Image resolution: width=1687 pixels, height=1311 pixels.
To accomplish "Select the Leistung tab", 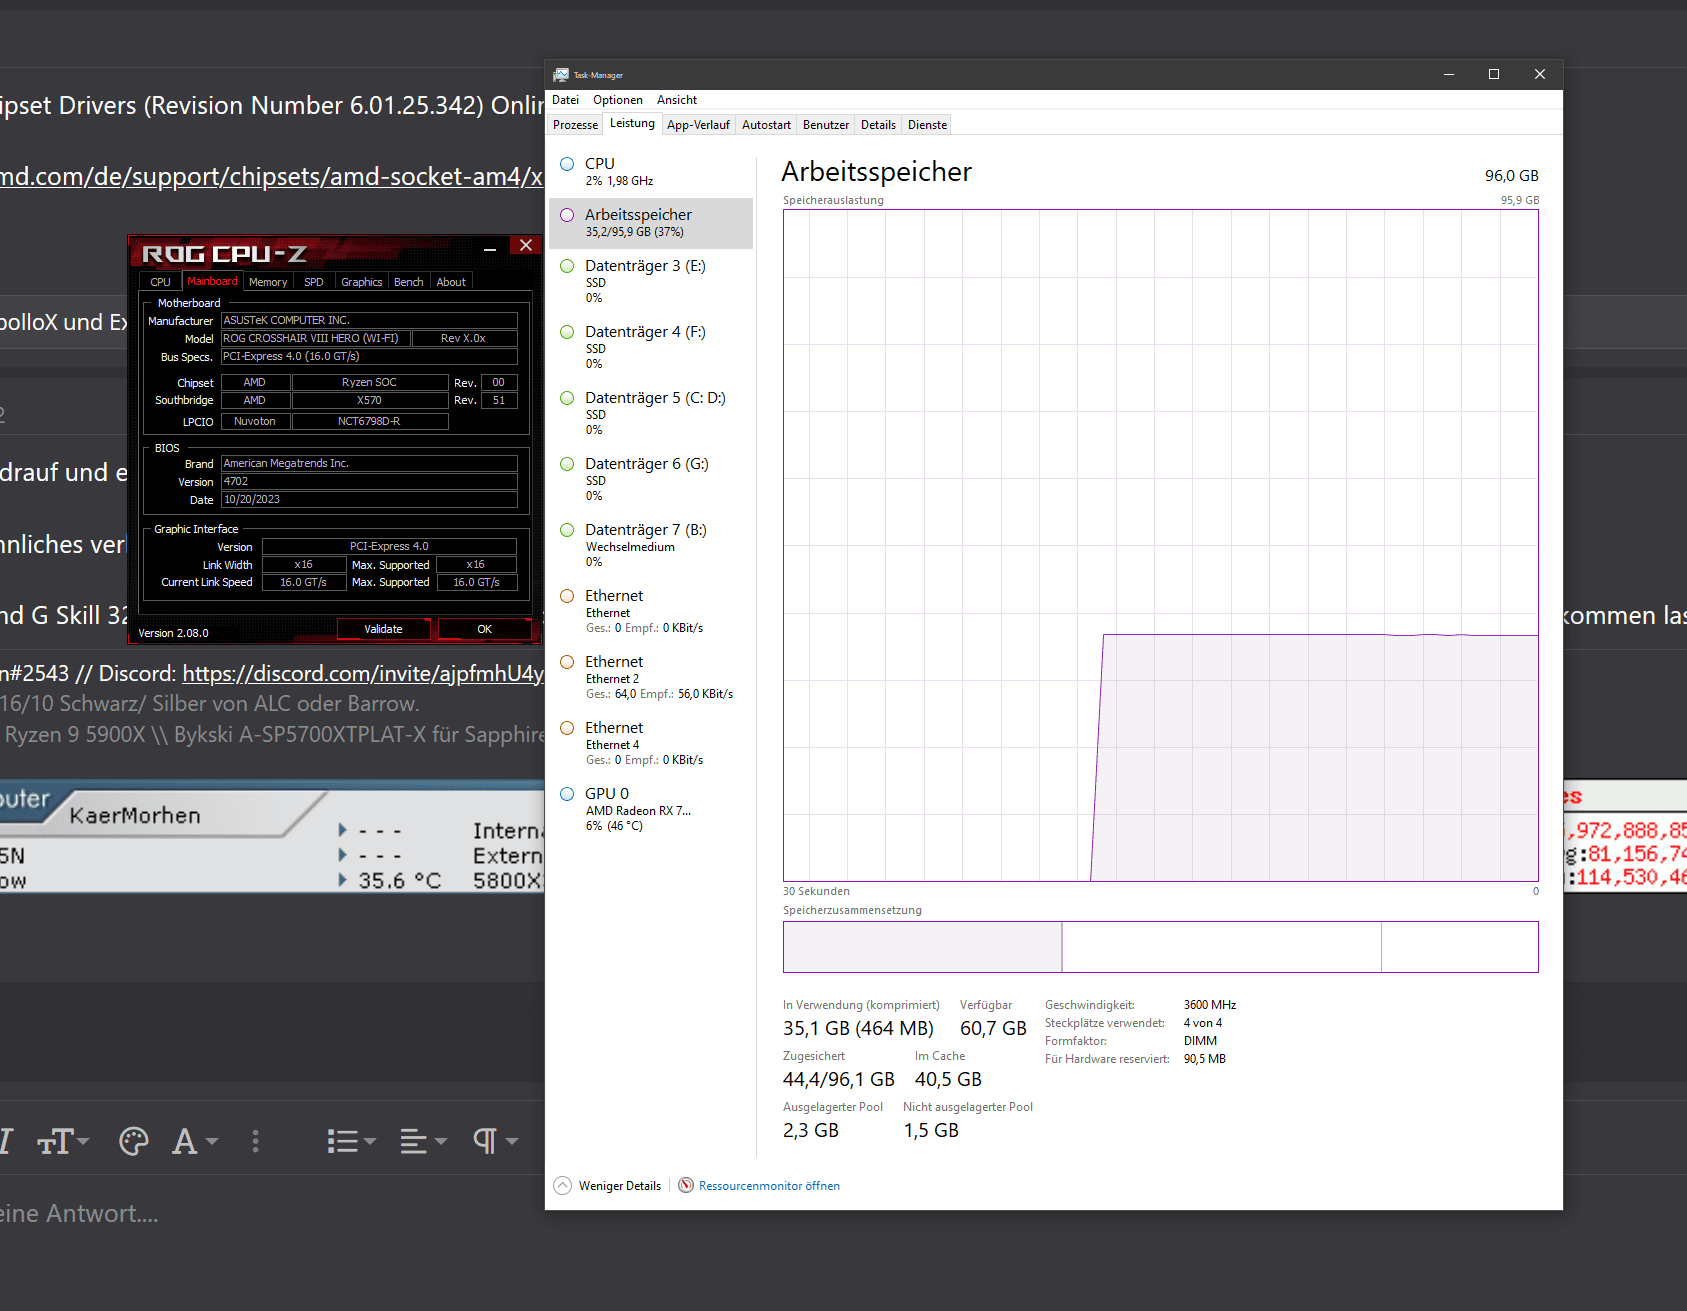I will click(632, 123).
